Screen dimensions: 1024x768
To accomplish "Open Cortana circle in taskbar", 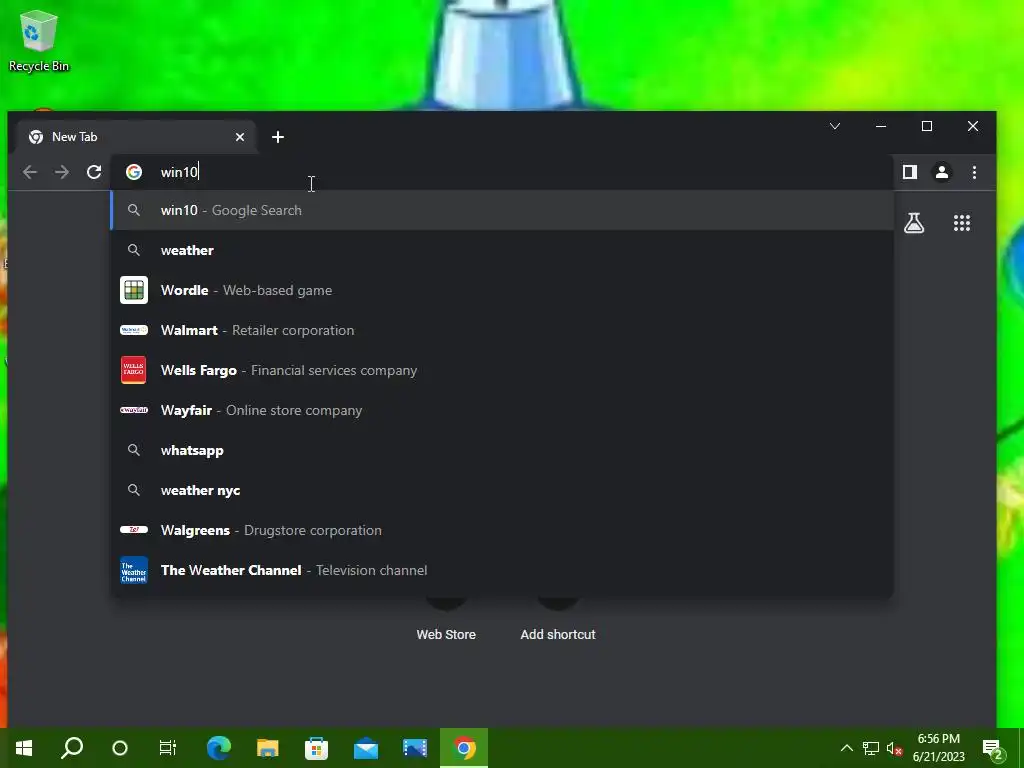I will click(x=120, y=748).
